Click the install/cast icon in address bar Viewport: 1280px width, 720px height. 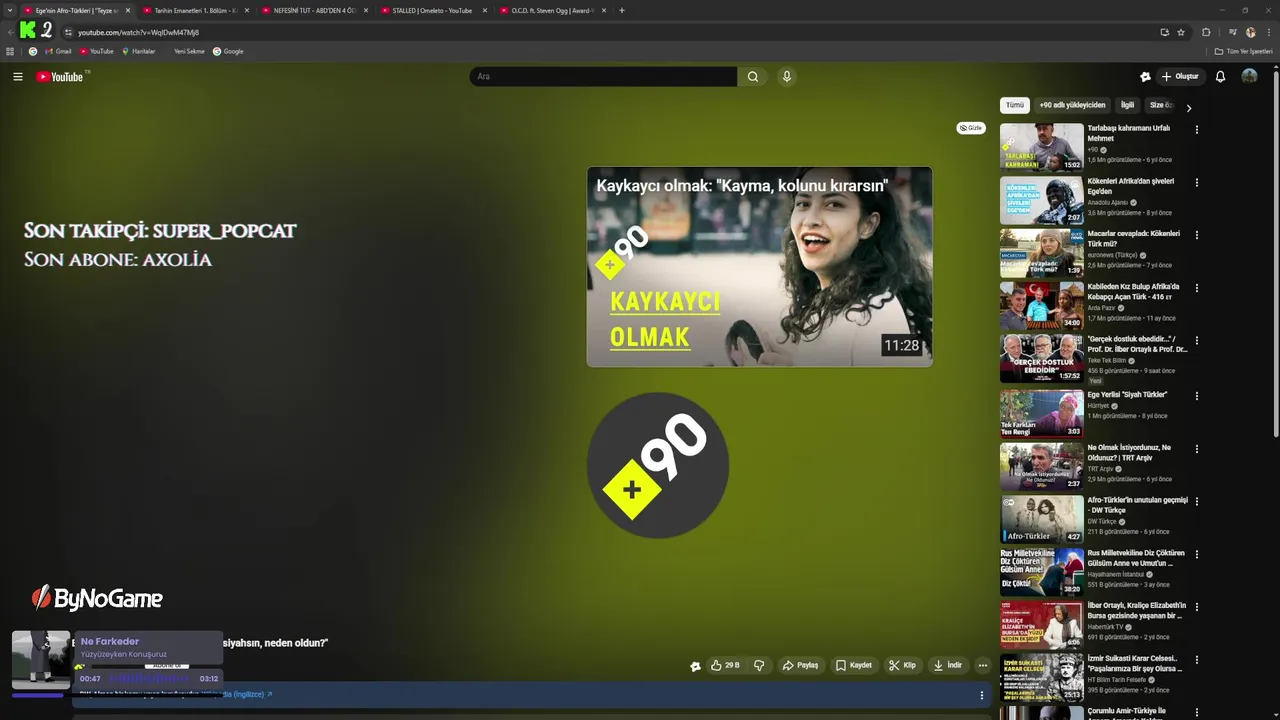point(1164,32)
